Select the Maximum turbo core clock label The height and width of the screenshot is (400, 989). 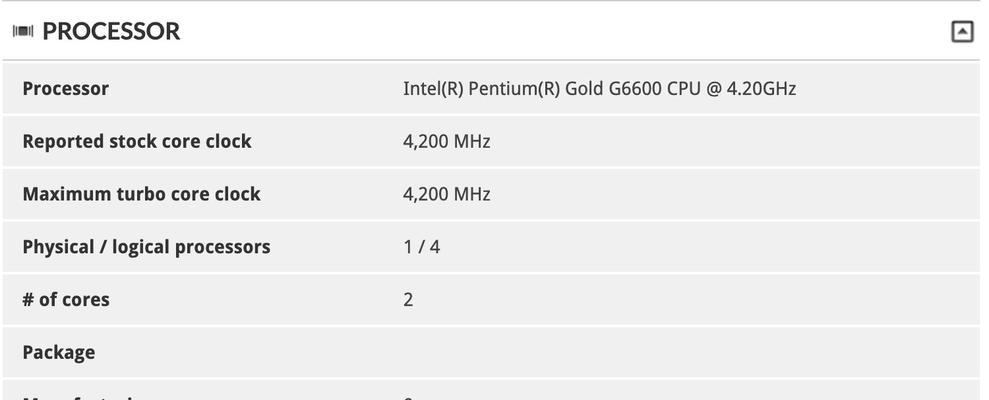141,194
